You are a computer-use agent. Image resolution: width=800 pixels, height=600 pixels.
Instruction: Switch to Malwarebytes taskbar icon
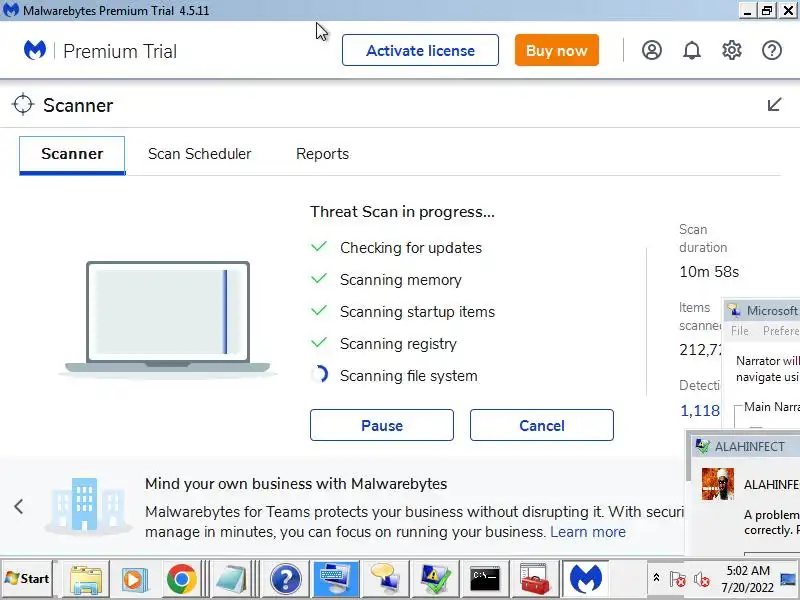click(585, 579)
